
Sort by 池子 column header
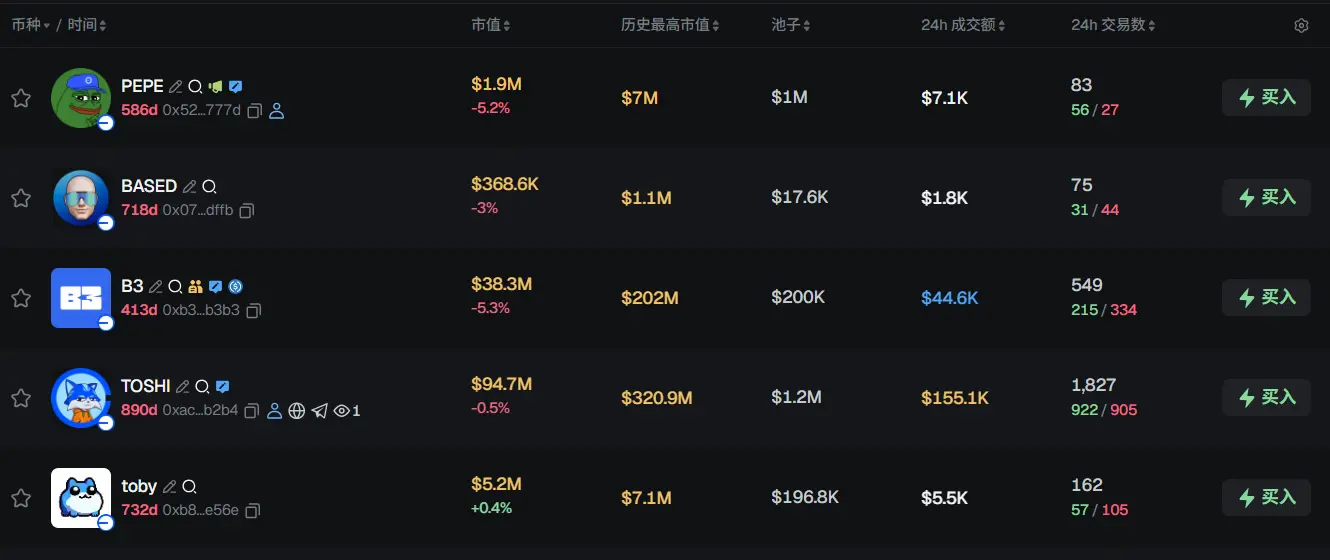791,25
